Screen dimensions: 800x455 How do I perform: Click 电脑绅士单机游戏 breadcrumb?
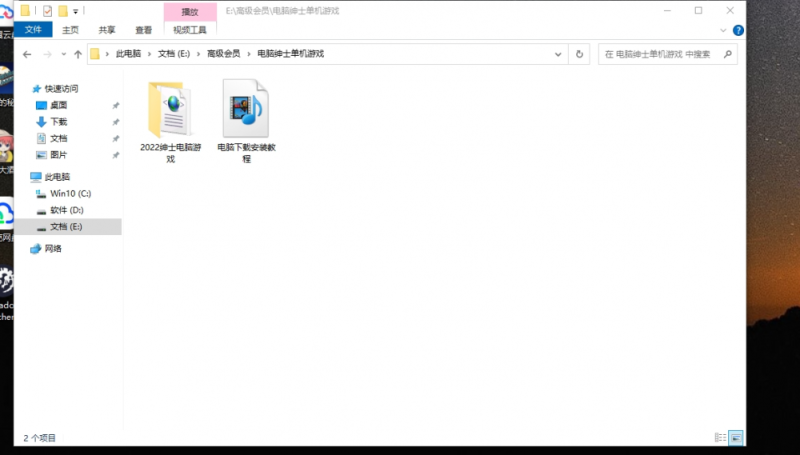click(x=291, y=54)
